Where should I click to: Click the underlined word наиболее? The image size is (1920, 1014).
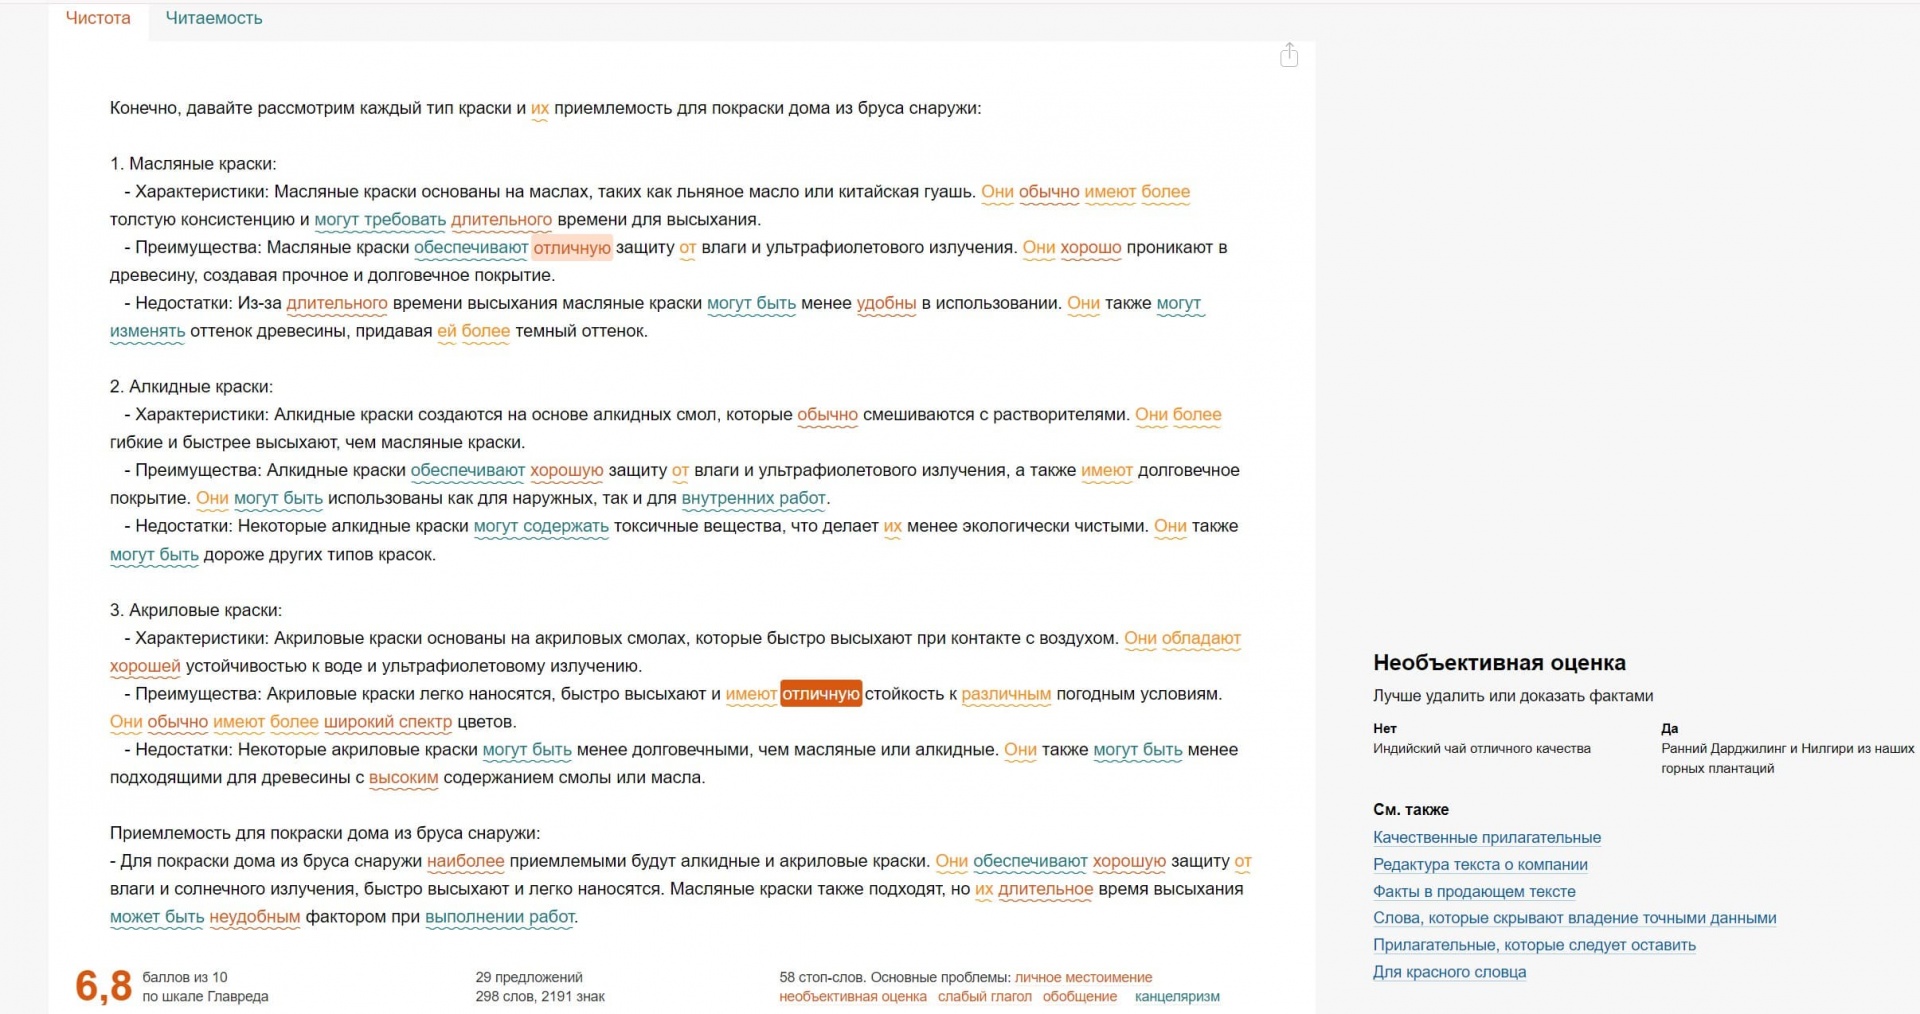[466, 861]
